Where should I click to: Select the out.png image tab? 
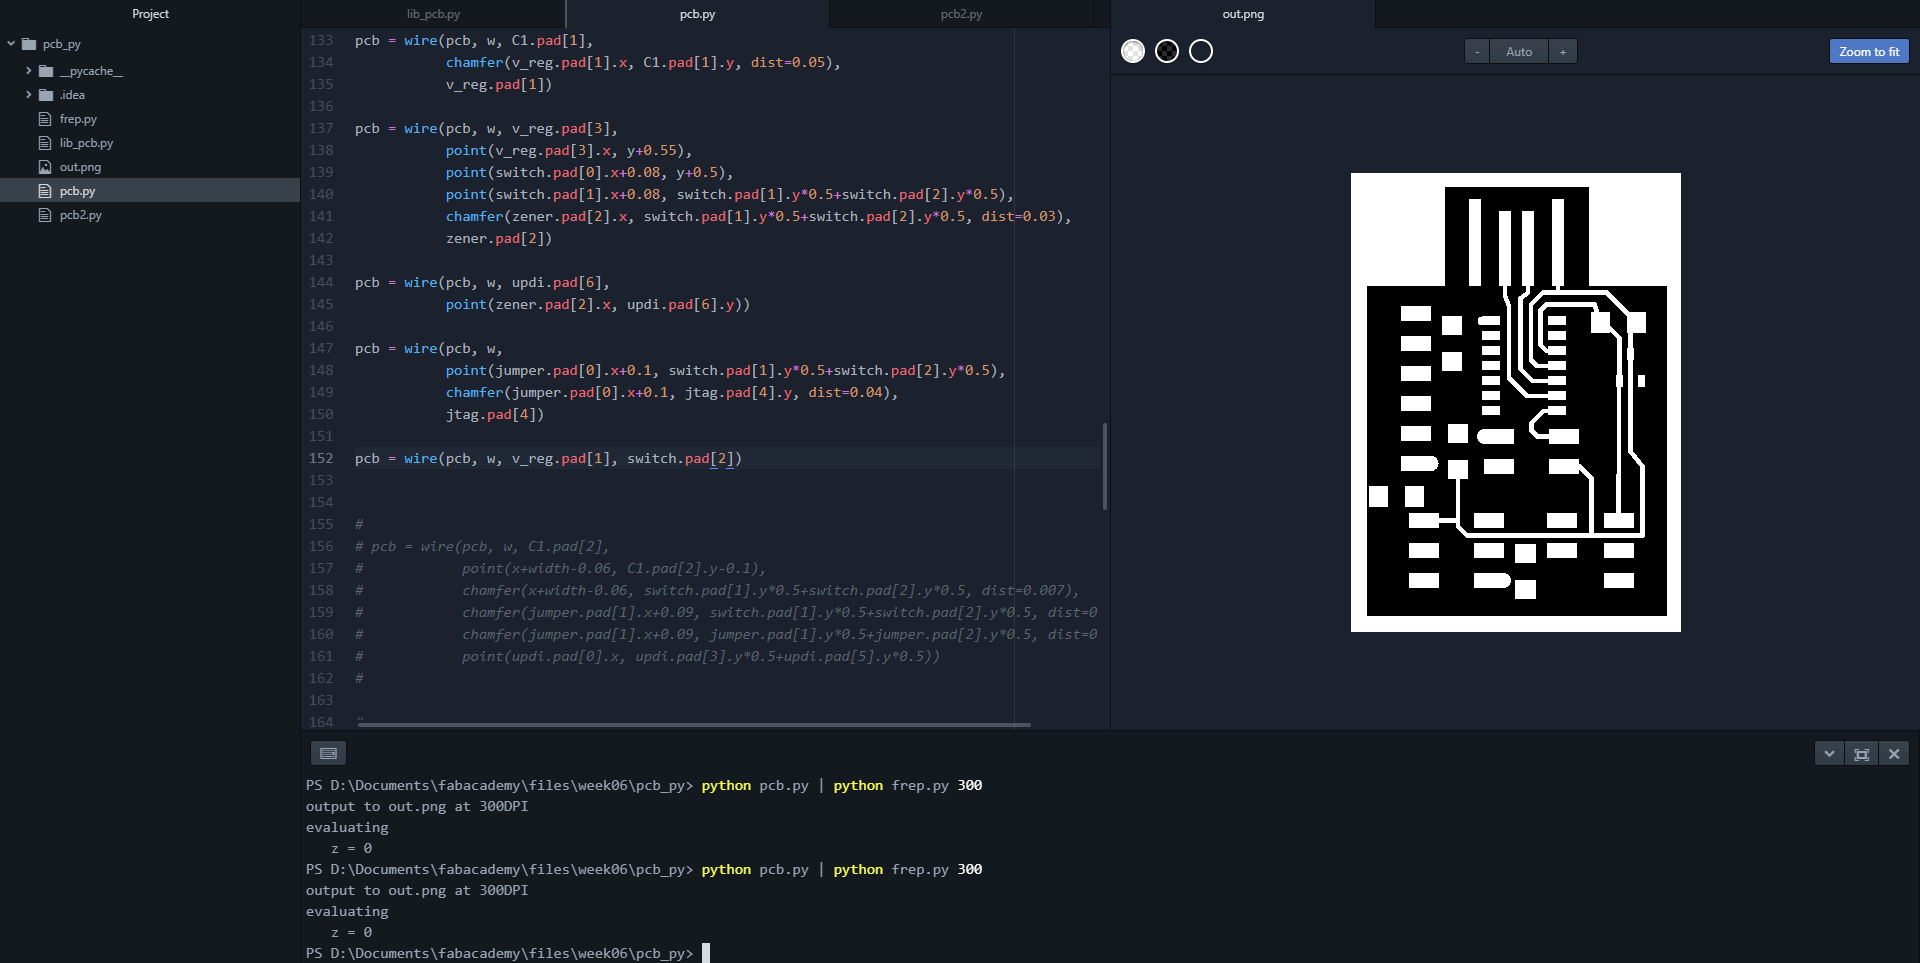click(1243, 14)
